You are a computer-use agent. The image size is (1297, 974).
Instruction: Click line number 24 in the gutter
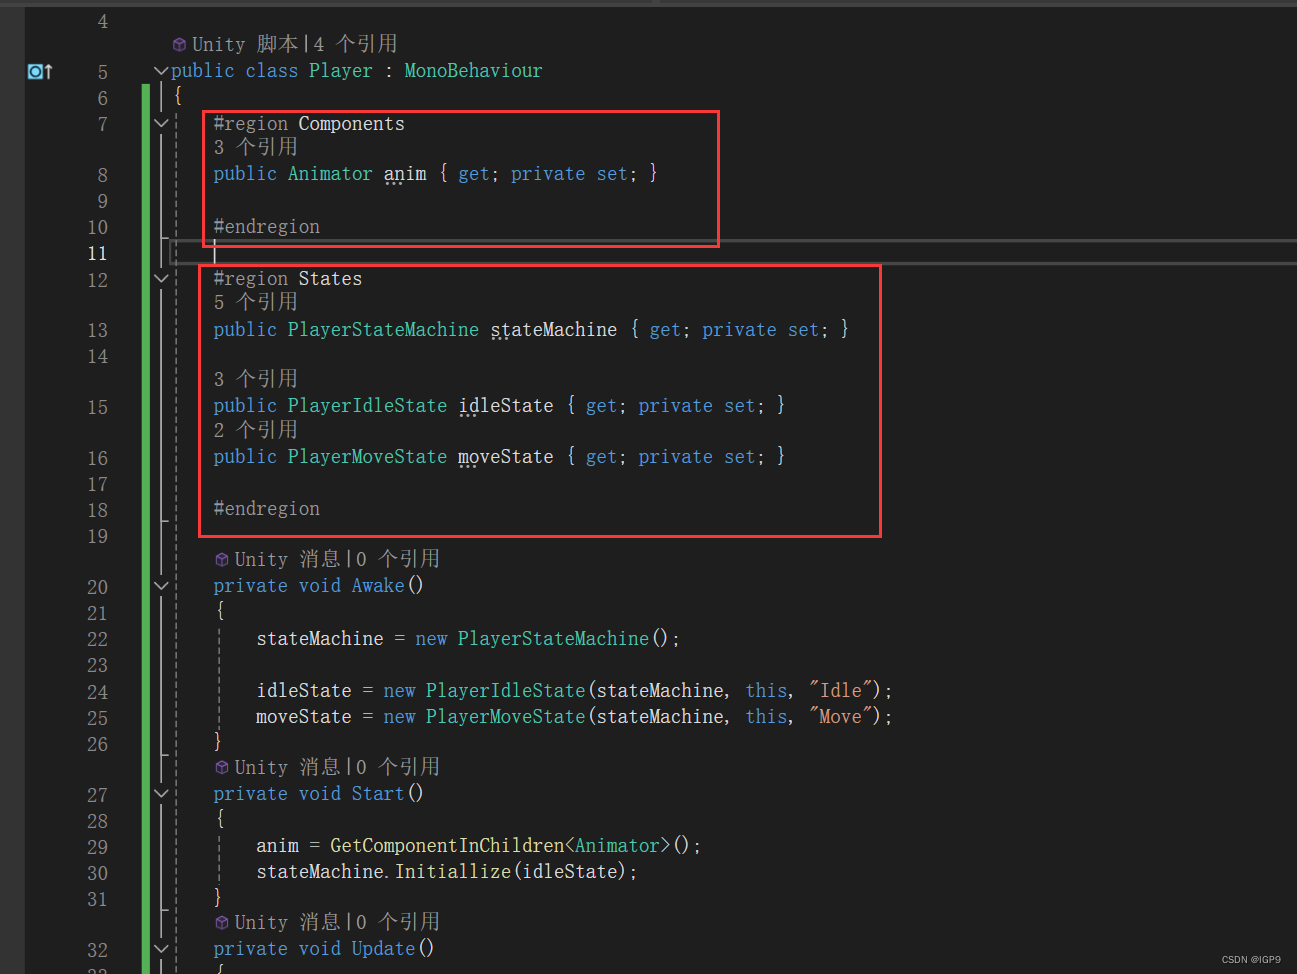point(97,692)
